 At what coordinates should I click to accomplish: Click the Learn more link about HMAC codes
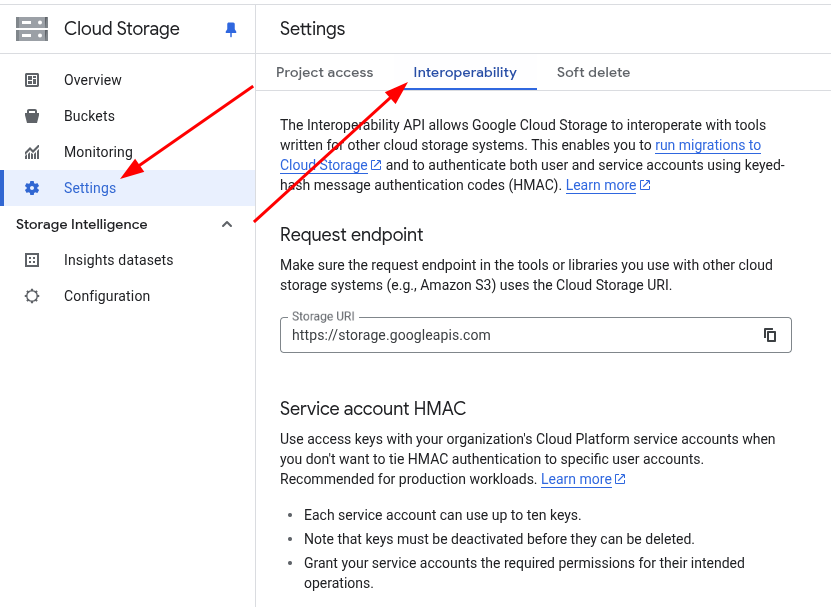point(600,185)
